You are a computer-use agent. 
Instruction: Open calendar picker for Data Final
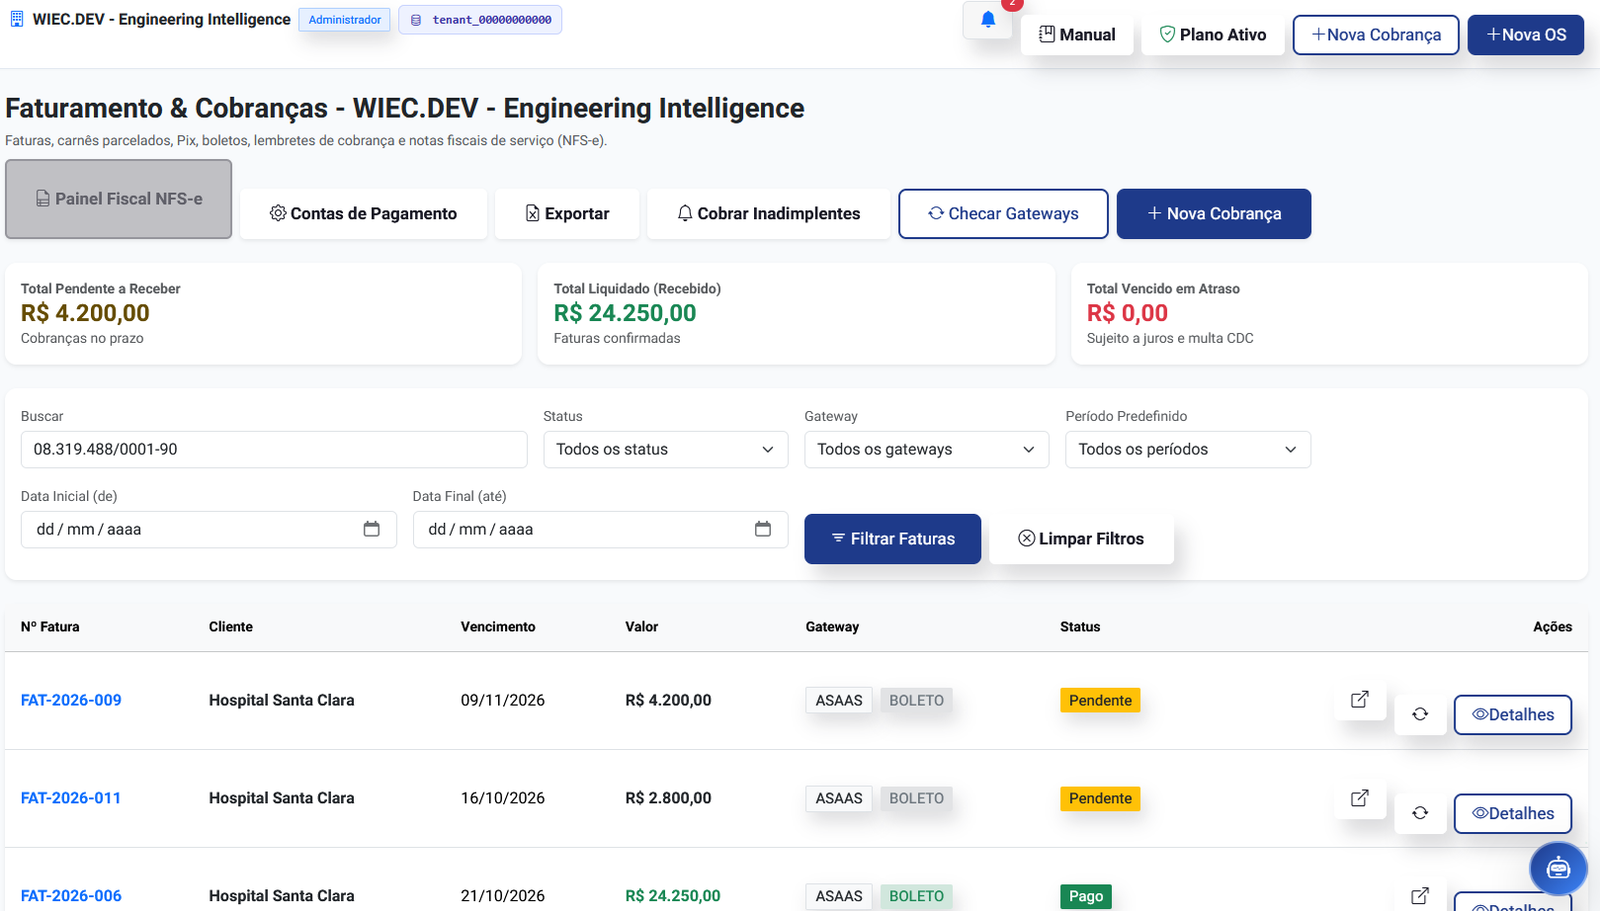(x=763, y=529)
